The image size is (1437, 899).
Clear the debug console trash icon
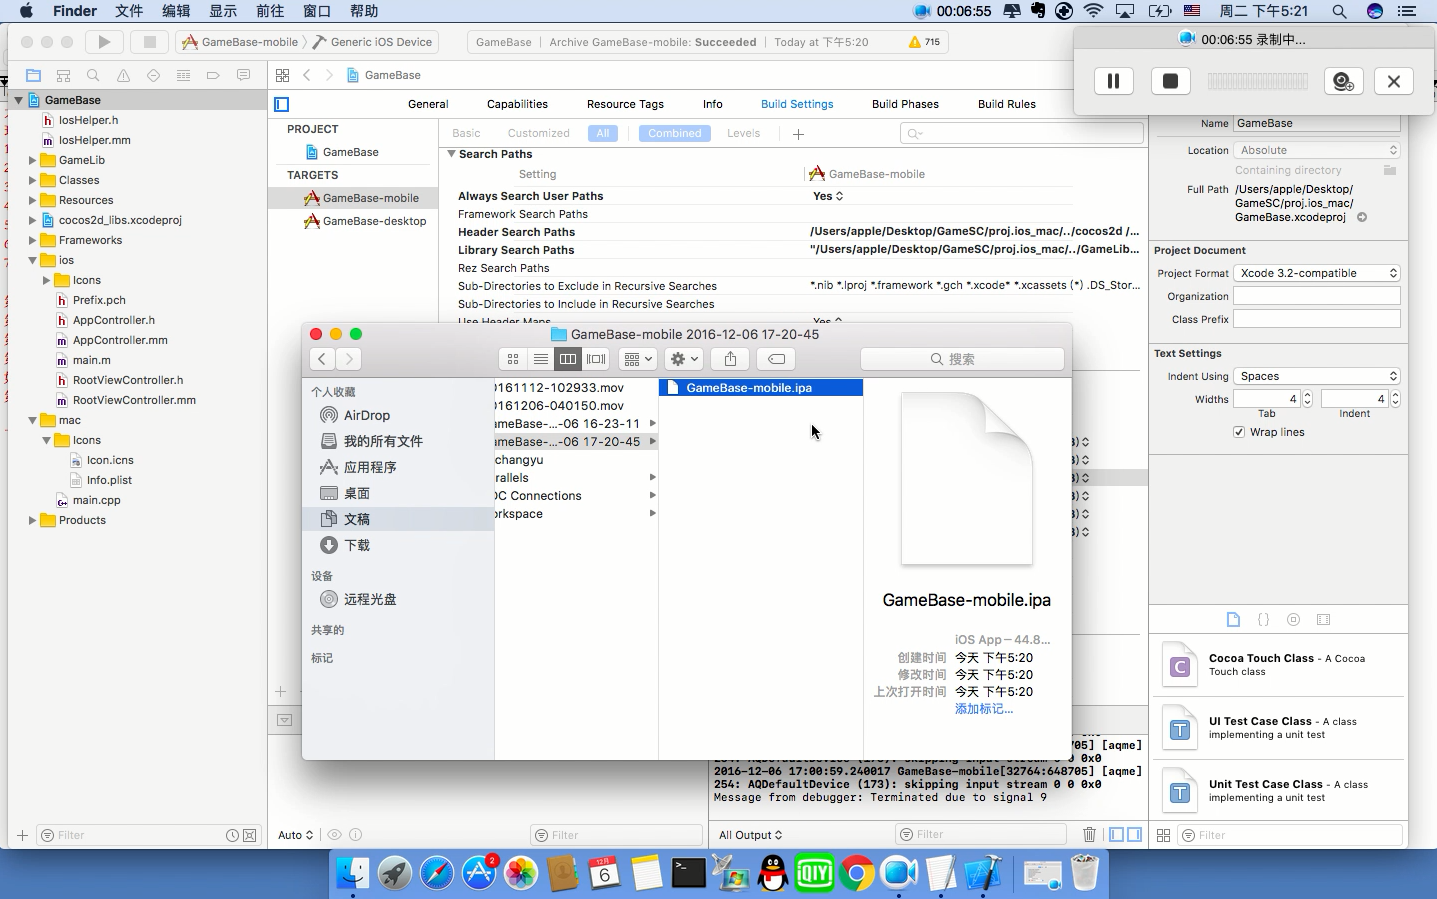point(1090,834)
